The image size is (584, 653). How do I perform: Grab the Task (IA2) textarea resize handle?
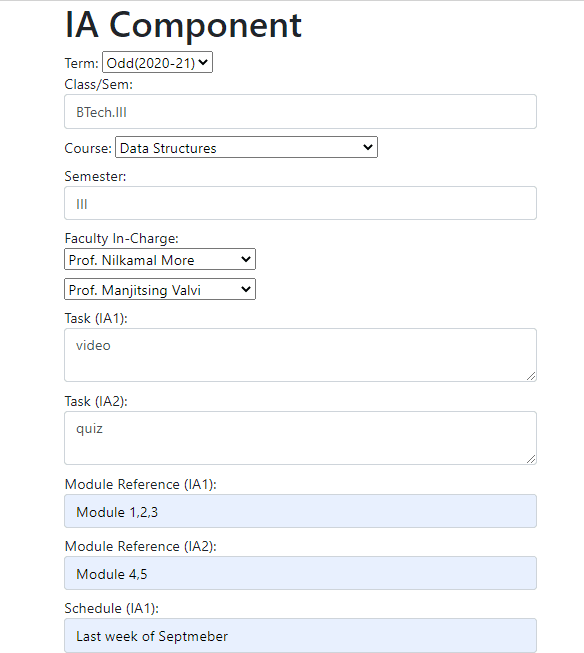(531, 459)
